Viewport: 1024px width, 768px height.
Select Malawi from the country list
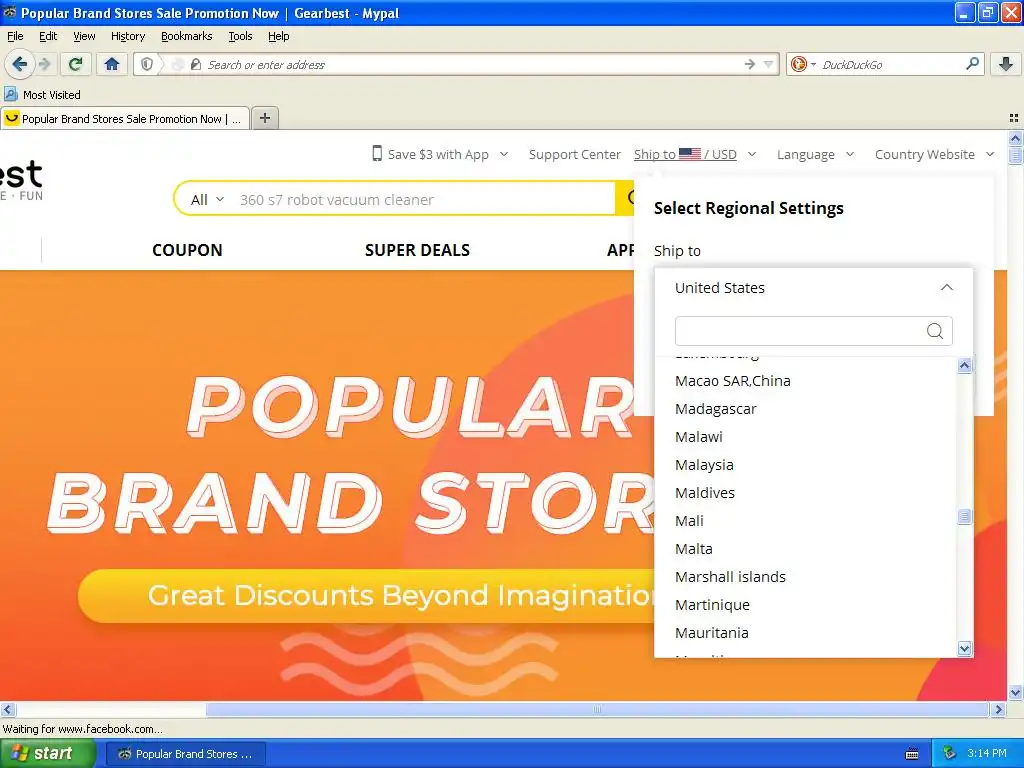coord(698,437)
